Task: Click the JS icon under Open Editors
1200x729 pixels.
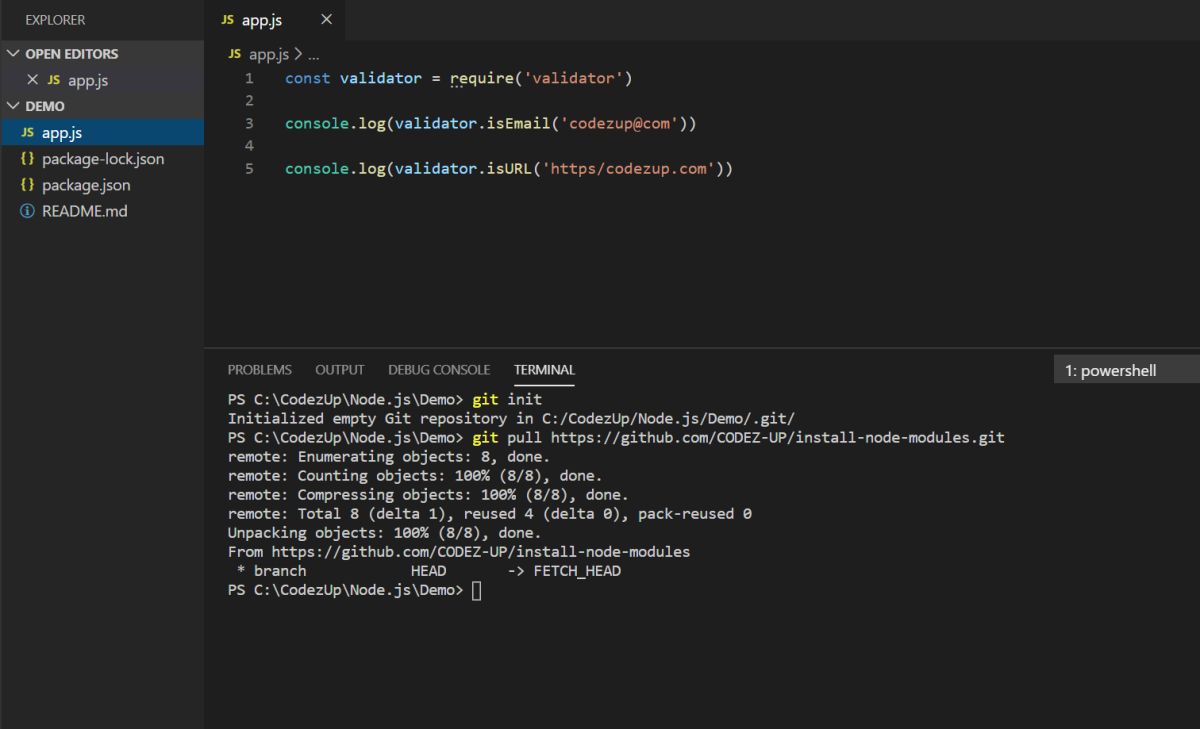Action: point(54,80)
